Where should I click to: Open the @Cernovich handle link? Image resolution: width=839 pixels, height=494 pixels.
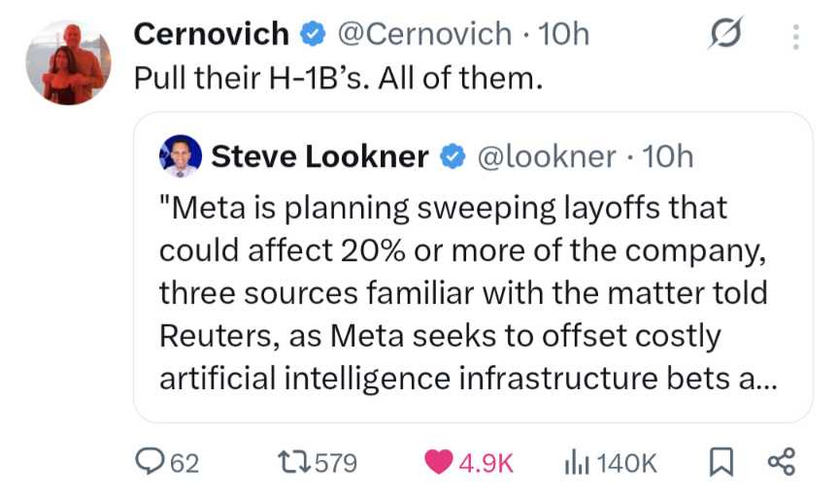click(426, 35)
